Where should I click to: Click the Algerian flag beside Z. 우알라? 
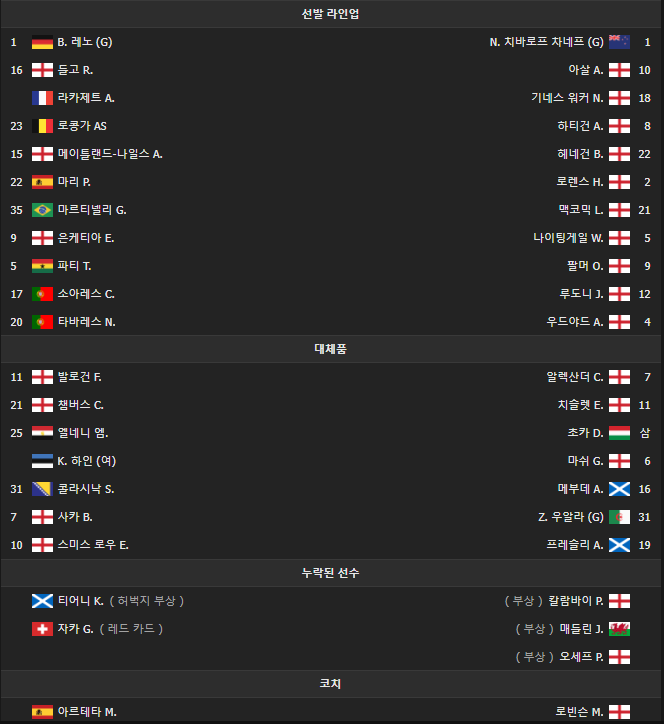point(619,517)
